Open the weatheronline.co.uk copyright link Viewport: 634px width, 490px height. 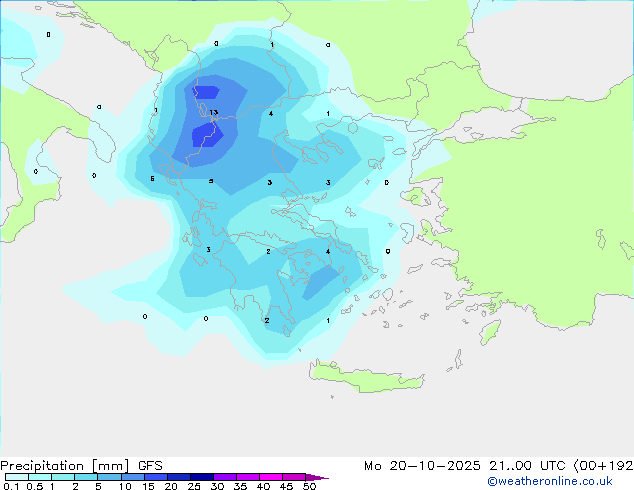[x=549, y=481]
